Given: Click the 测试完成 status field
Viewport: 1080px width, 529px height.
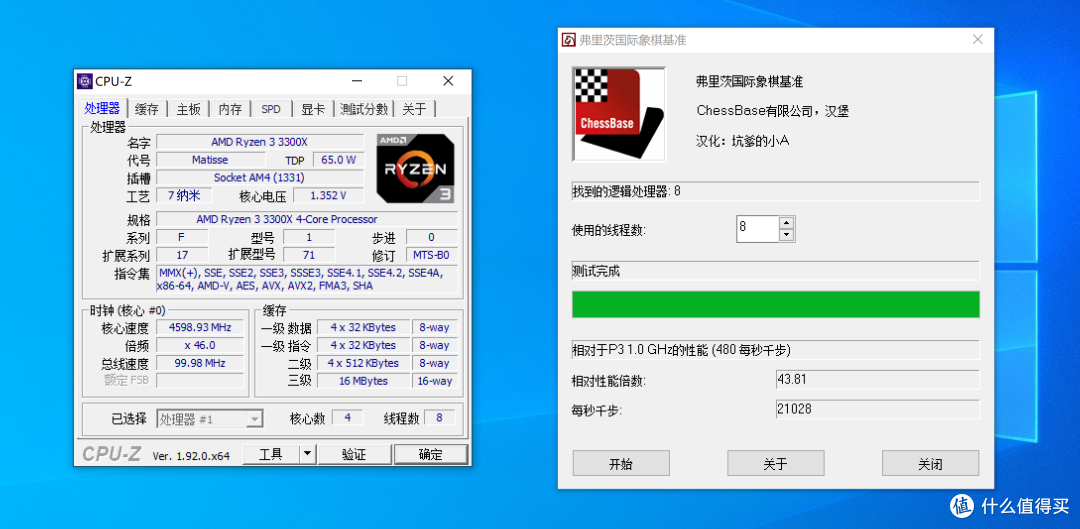Looking at the screenshot, I should (x=776, y=271).
